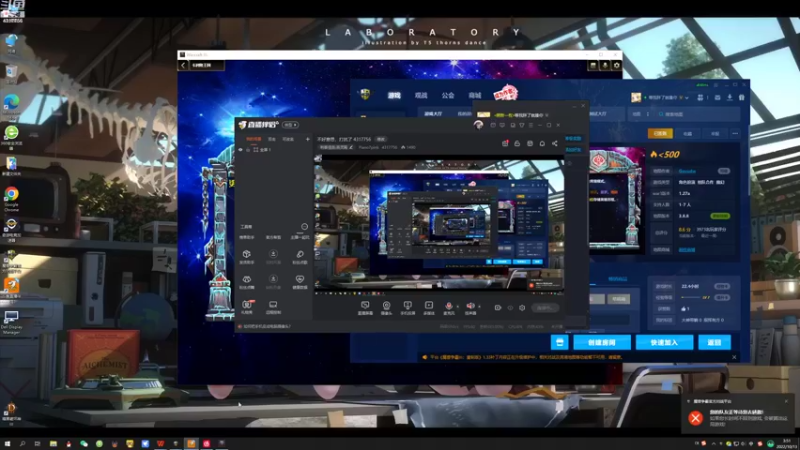Open the hamburger menu in streaming title bar
Image resolution: width=800 pixels, height=450 pixels.
pyautogui.click(x=531, y=125)
